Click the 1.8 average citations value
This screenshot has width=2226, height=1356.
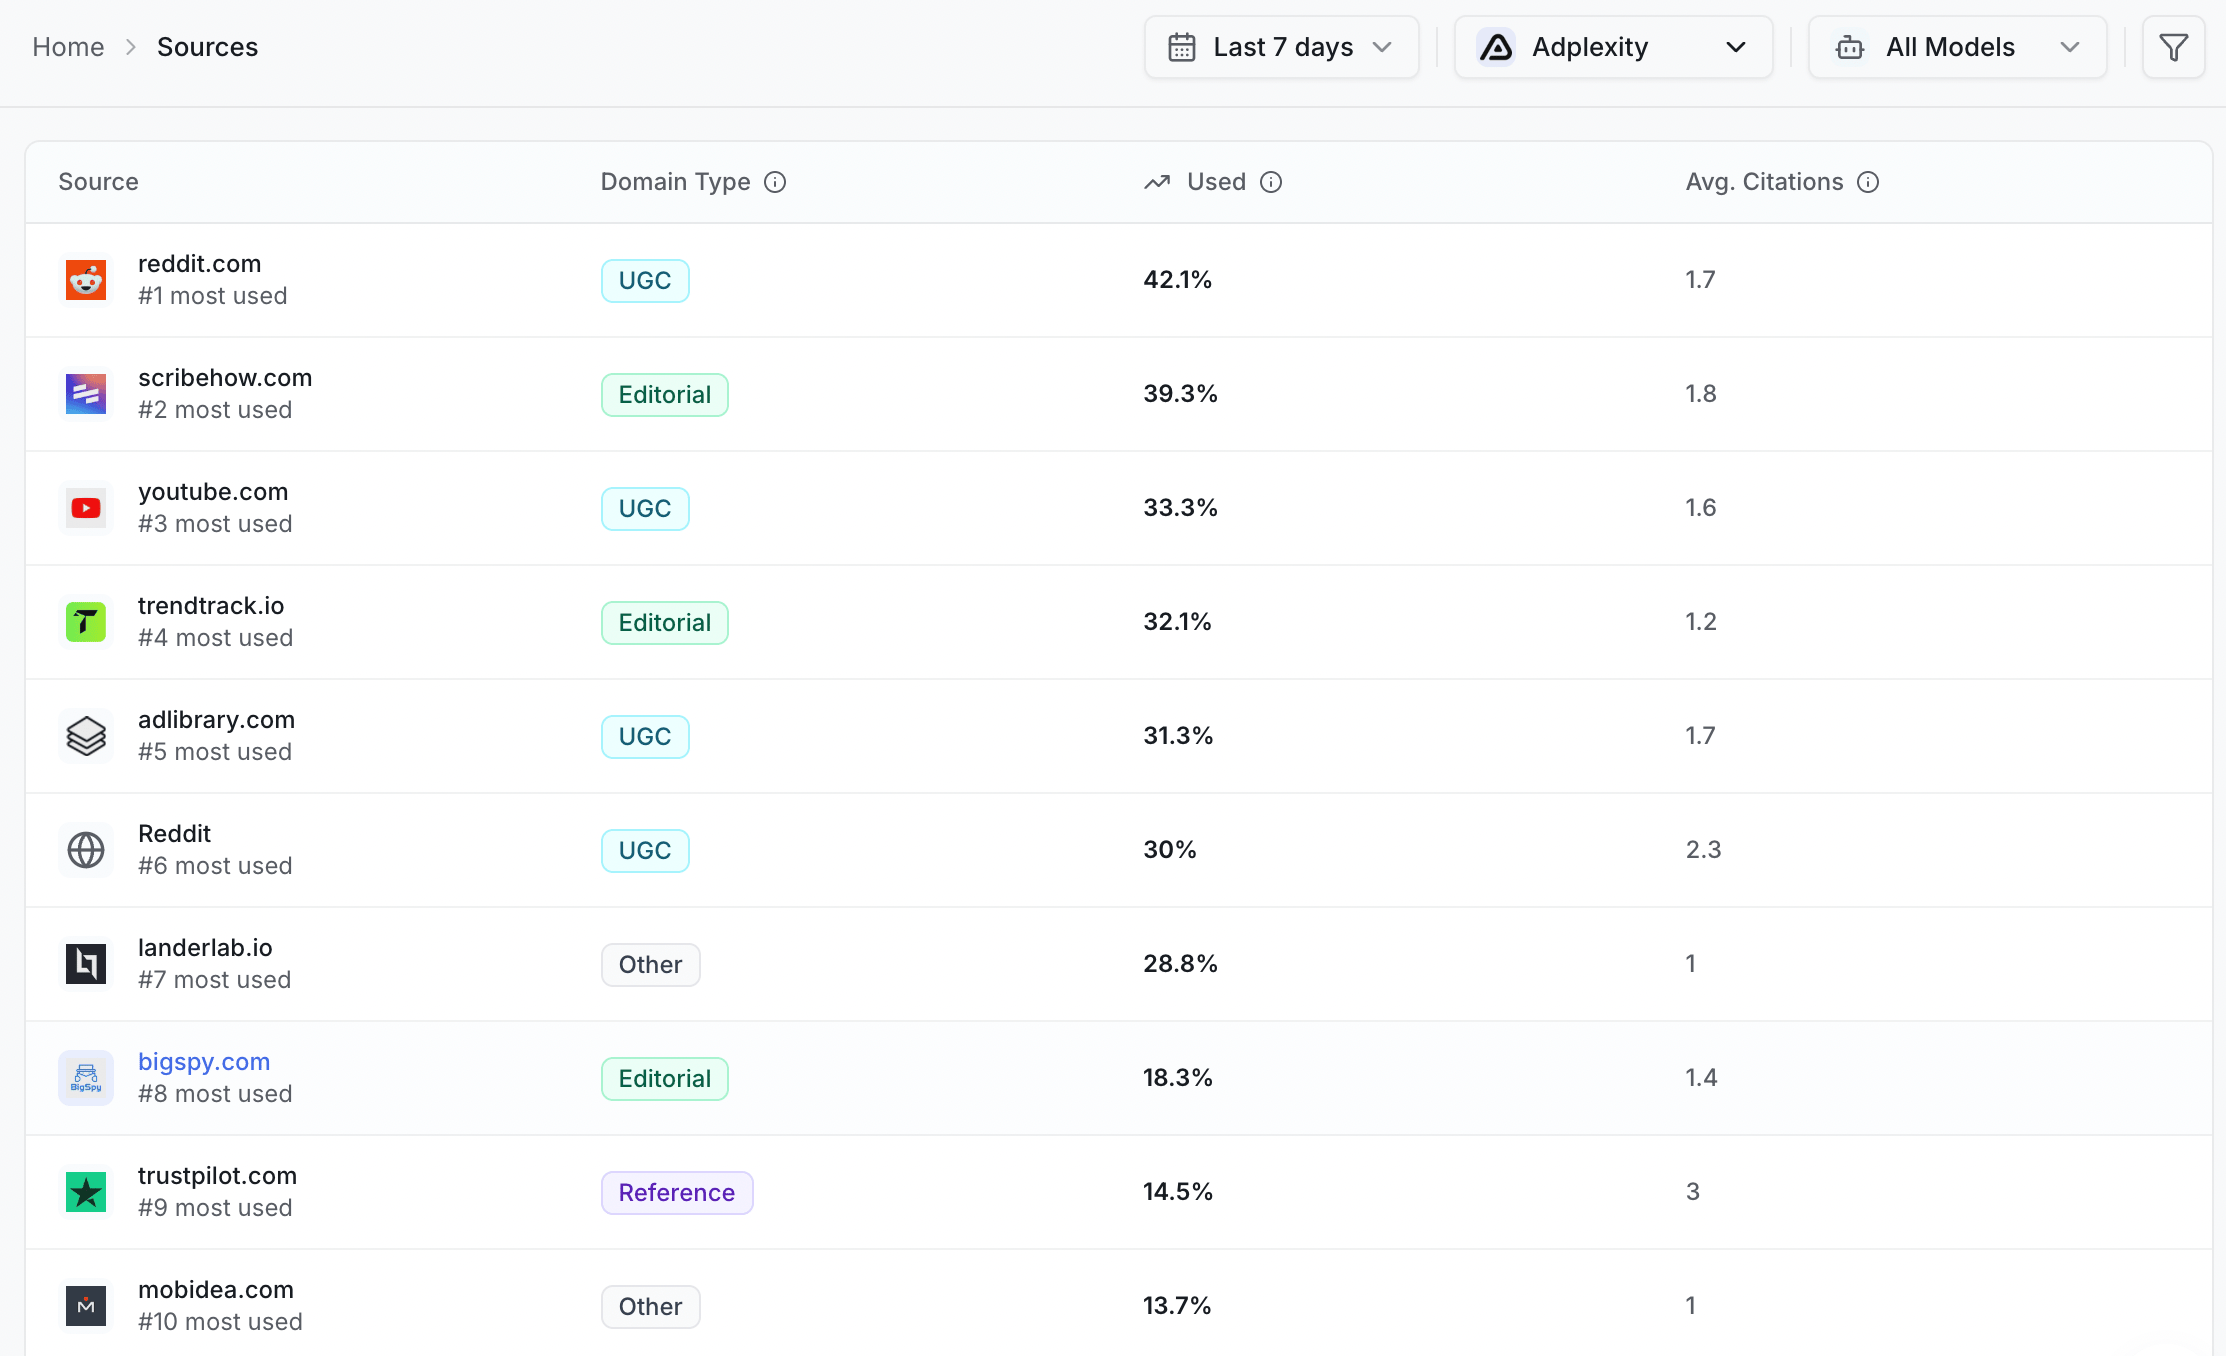click(x=1701, y=394)
